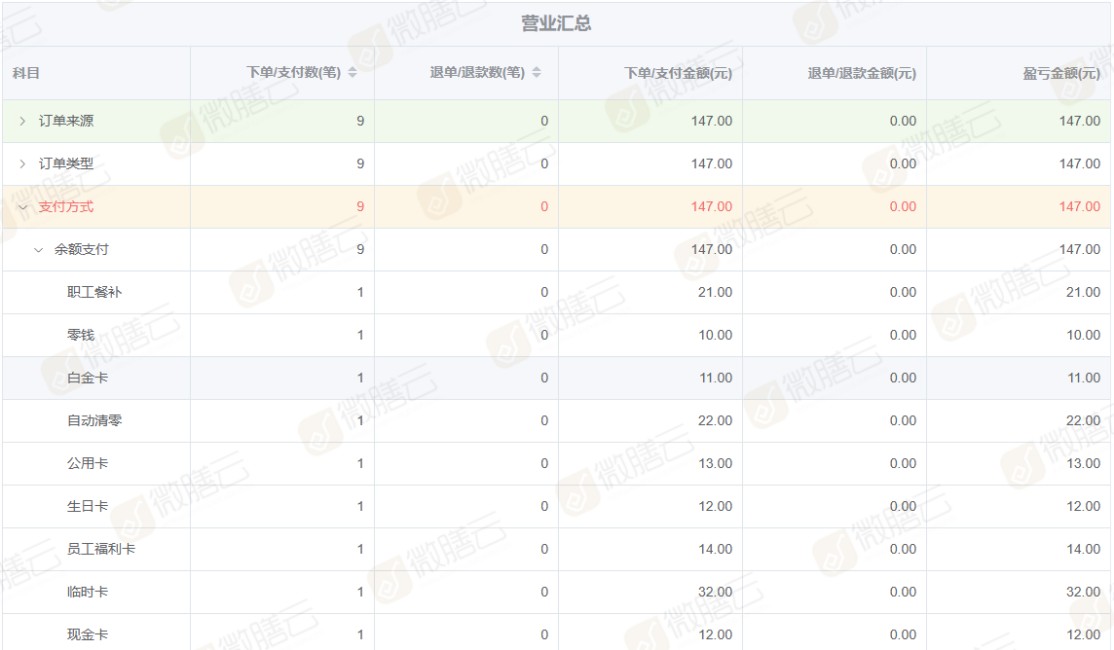
Task: Select the 员工福利卡 row label
Action: click(101, 549)
